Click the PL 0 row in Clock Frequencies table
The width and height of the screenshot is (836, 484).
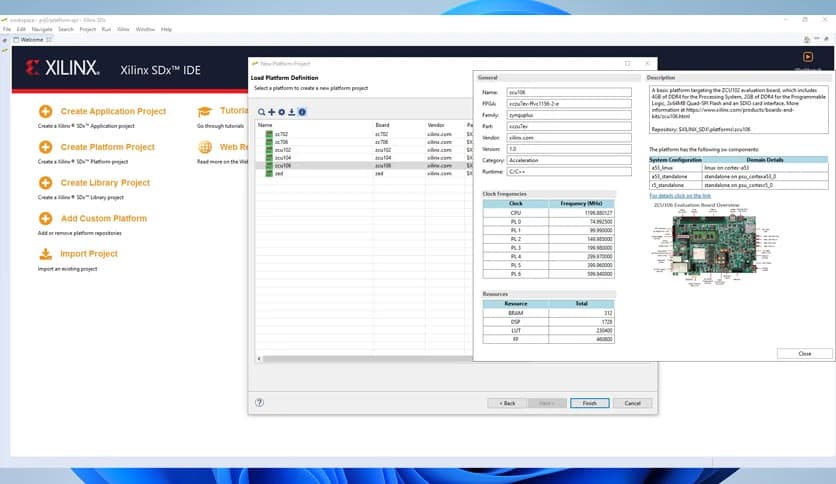(548, 221)
